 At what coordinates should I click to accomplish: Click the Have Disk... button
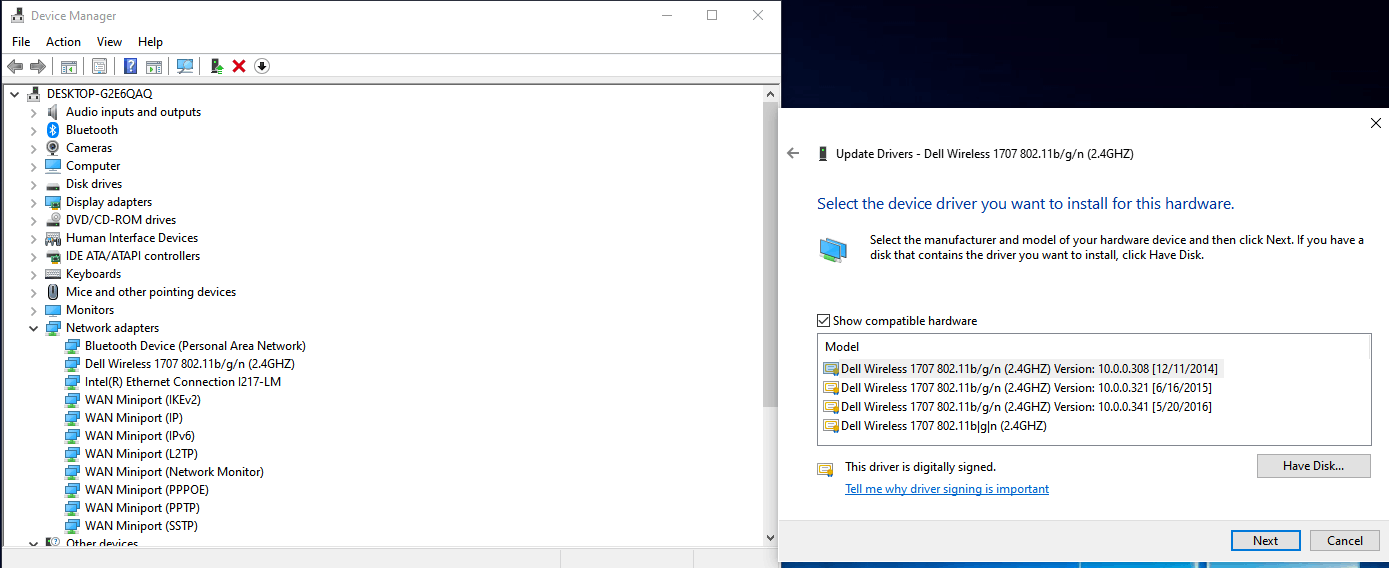point(1313,466)
